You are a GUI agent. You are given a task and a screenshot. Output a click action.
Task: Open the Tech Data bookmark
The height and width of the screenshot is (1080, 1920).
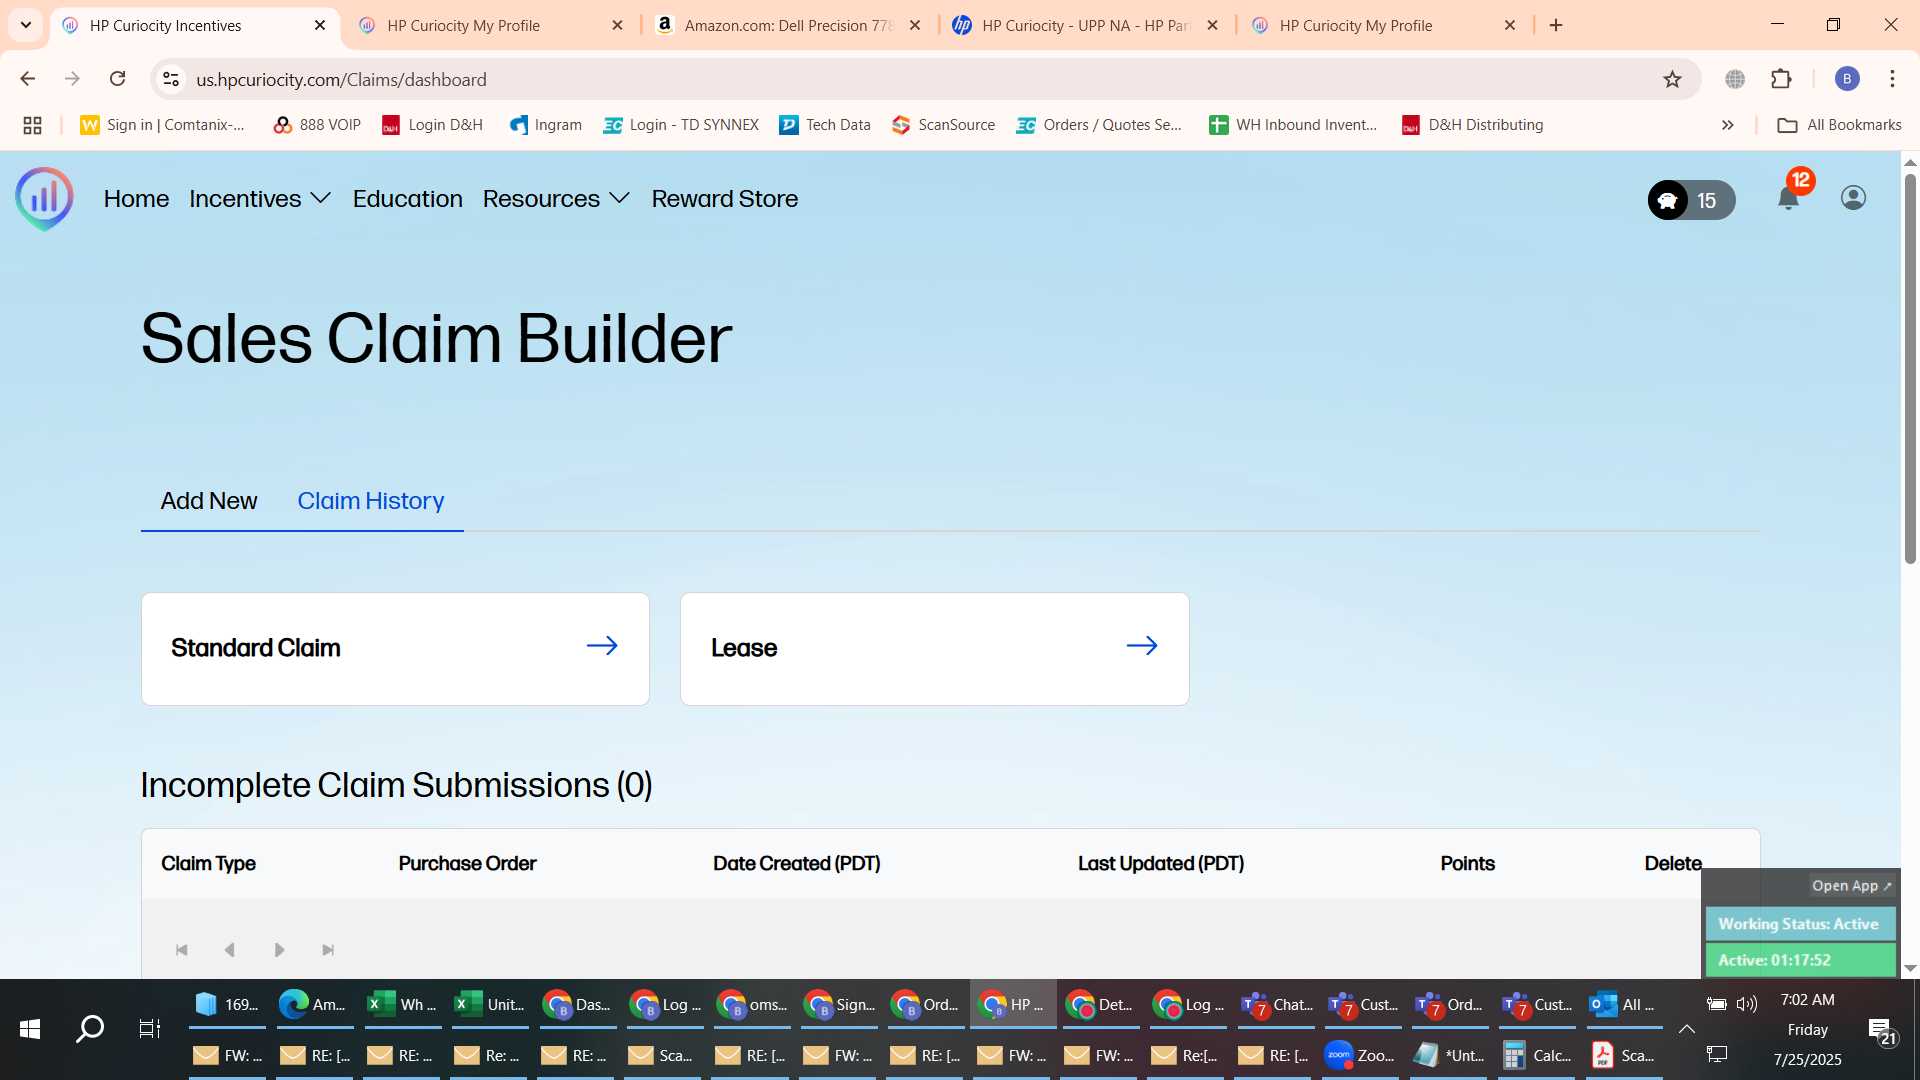[825, 125]
